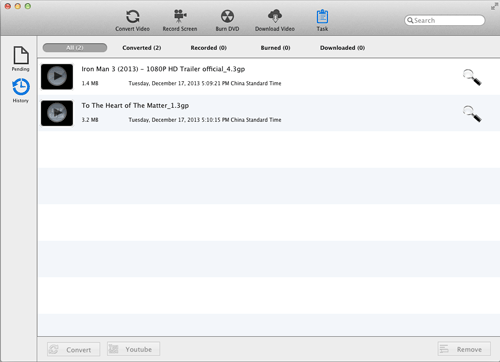Viewport: 500px width, 362px height.
Task: Play the Iron Man 3 trailer thumbnail
Action: (x=57, y=77)
